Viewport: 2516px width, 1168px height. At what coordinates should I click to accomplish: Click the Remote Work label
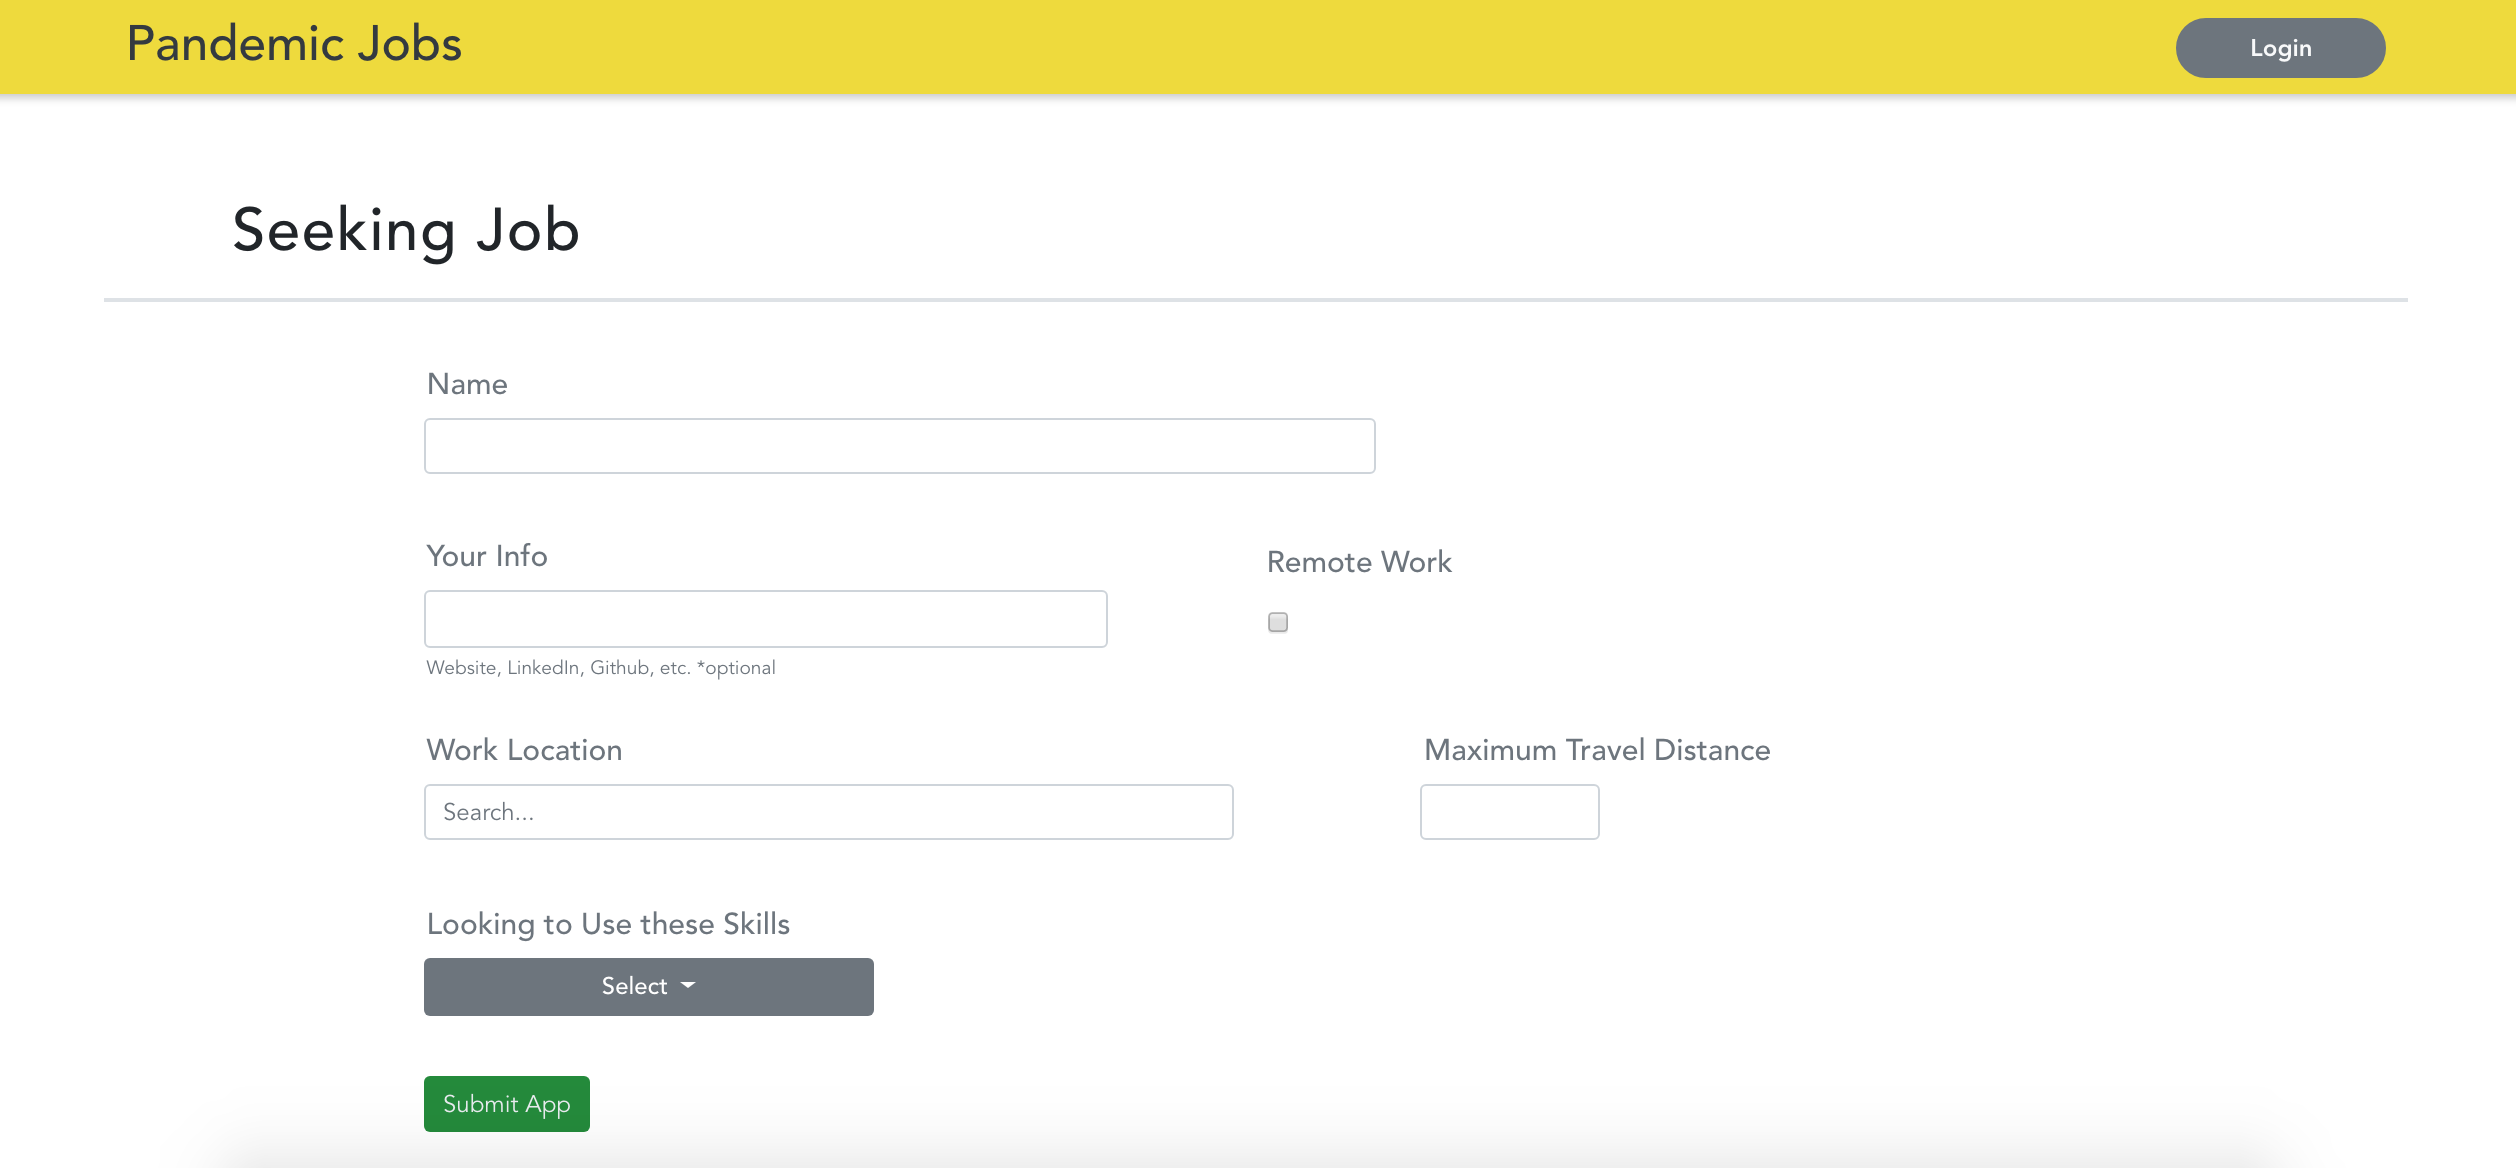click(1358, 562)
